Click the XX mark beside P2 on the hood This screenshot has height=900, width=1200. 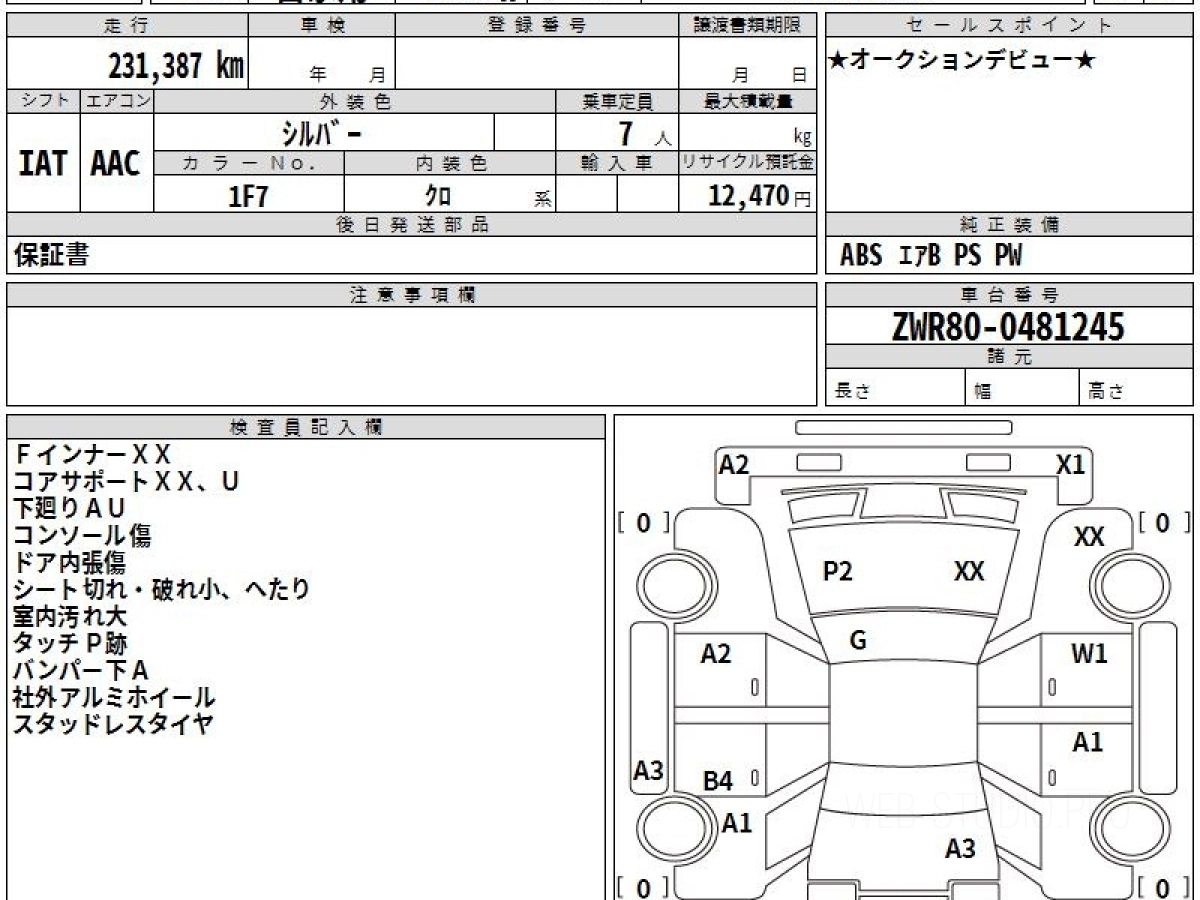[969, 572]
